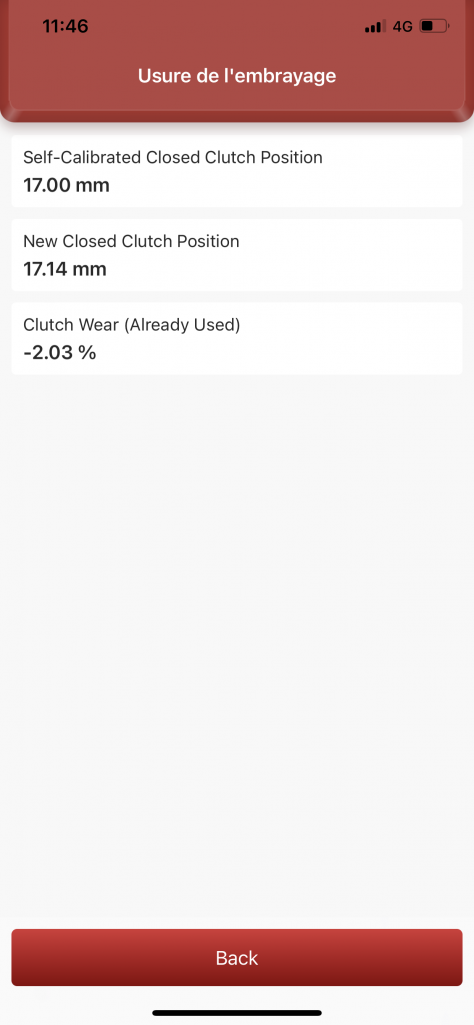The image size is (474, 1025).
Task: Tap the empty gray area below the cards
Action: pos(237,647)
